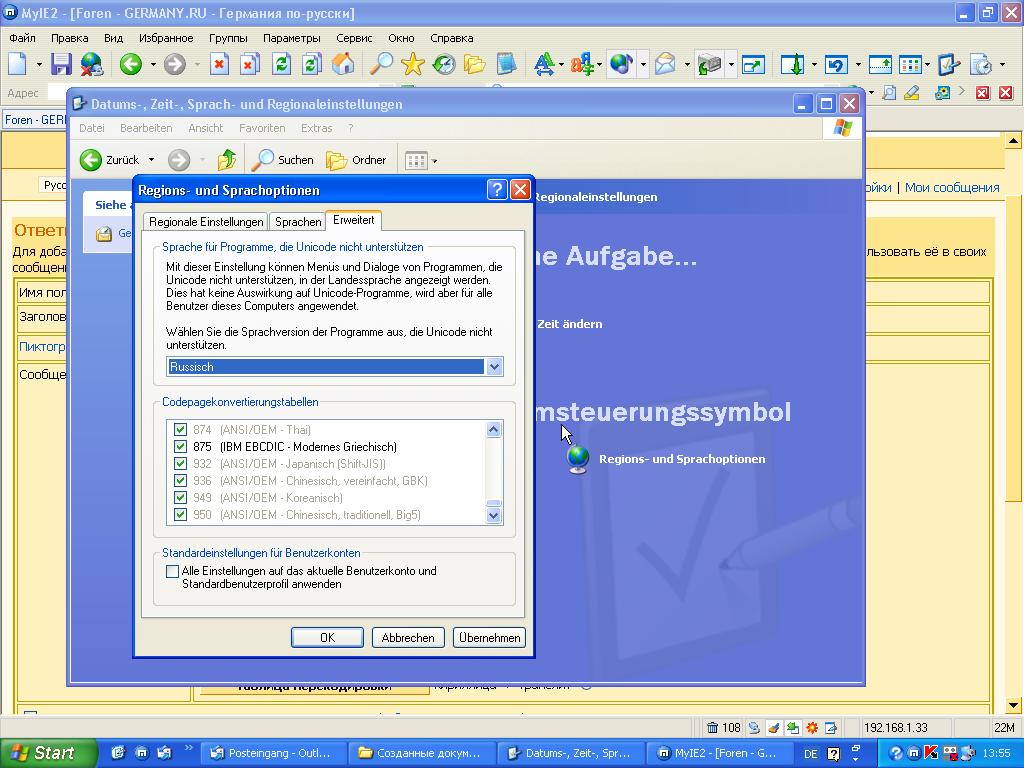Open Regions- und Sprachoptionen link in control panel
The width and height of the screenshot is (1024, 768).
(682, 459)
